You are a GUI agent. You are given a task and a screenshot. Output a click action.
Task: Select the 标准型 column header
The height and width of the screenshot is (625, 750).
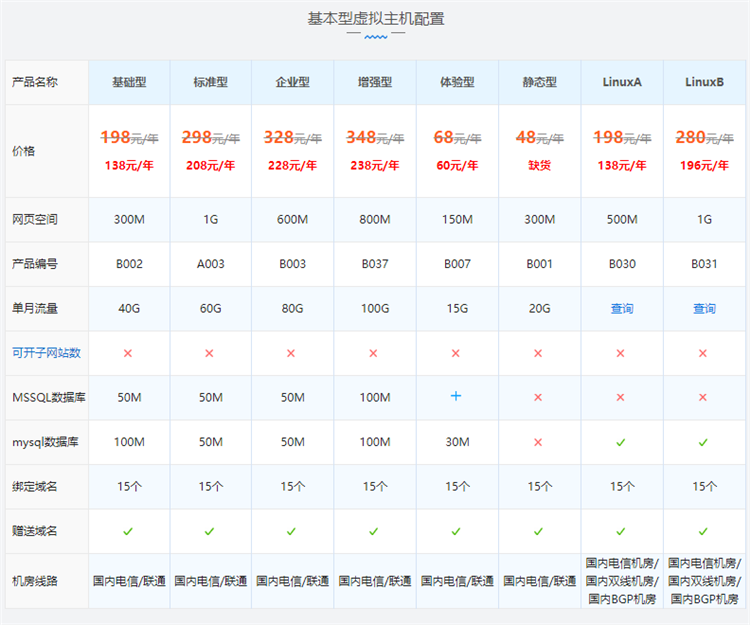(210, 82)
